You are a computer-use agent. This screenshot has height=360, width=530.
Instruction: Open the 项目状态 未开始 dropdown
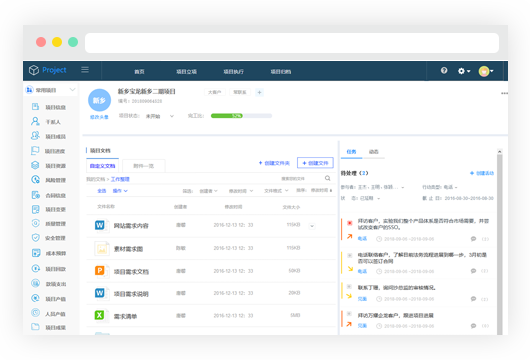(160, 116)
